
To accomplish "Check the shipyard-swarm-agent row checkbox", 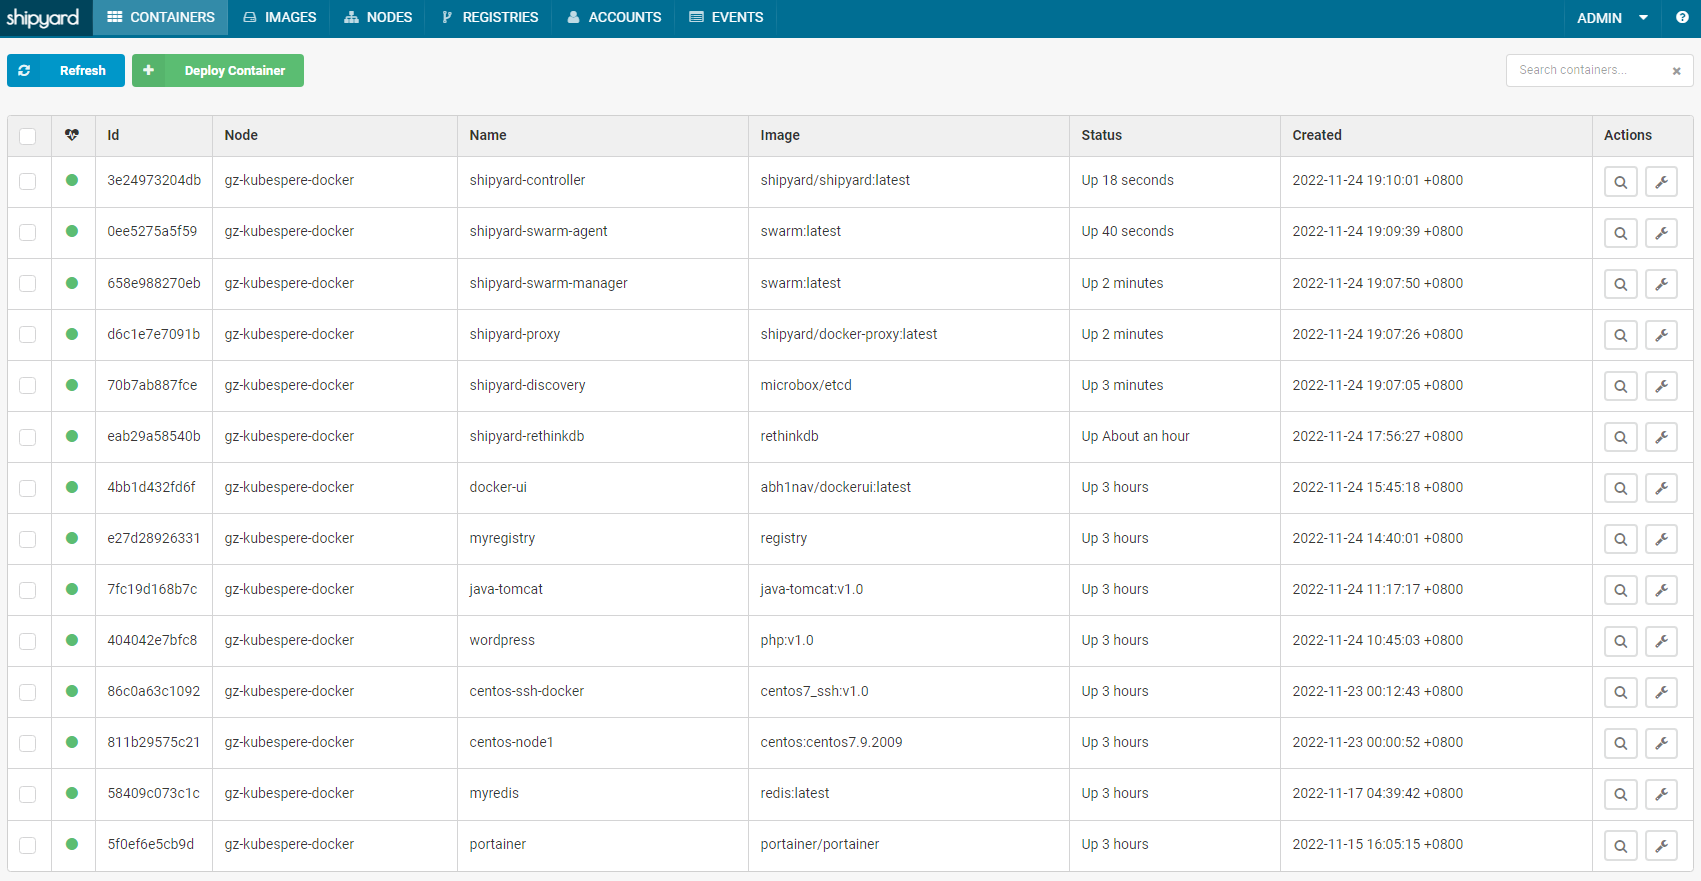I will [28, 232].
